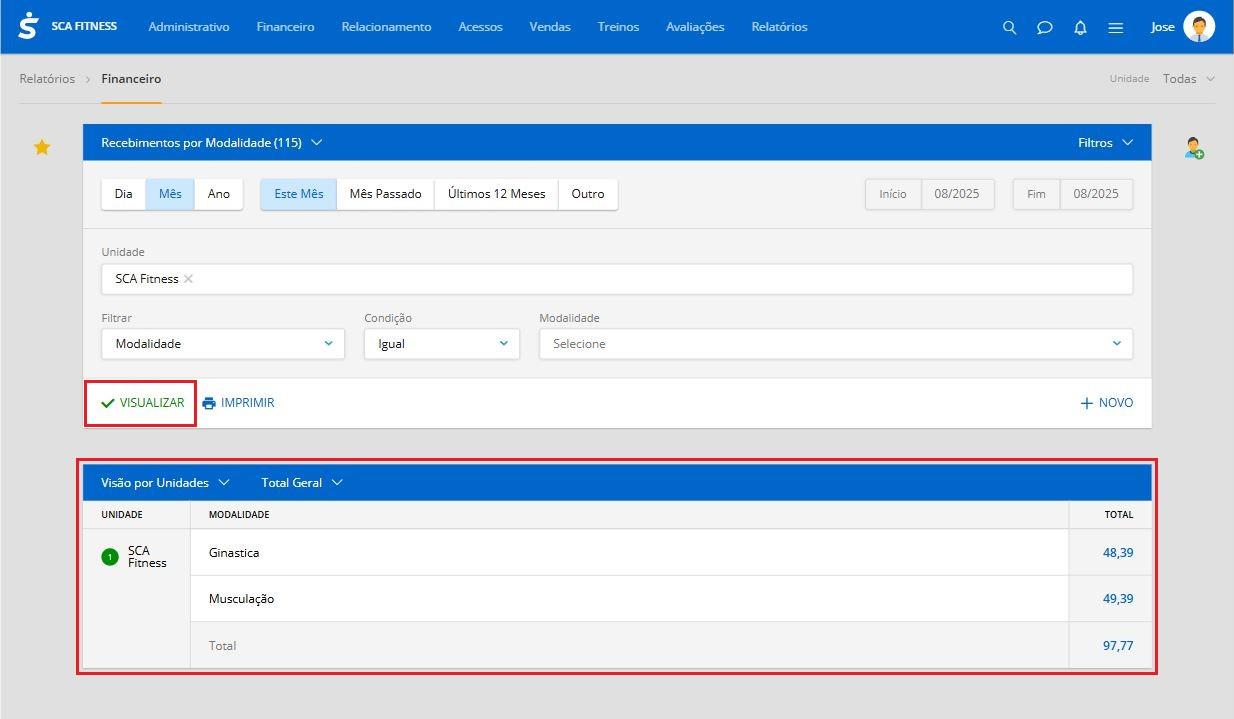
Task: Select the Dia period option
Action: point(123,194)
